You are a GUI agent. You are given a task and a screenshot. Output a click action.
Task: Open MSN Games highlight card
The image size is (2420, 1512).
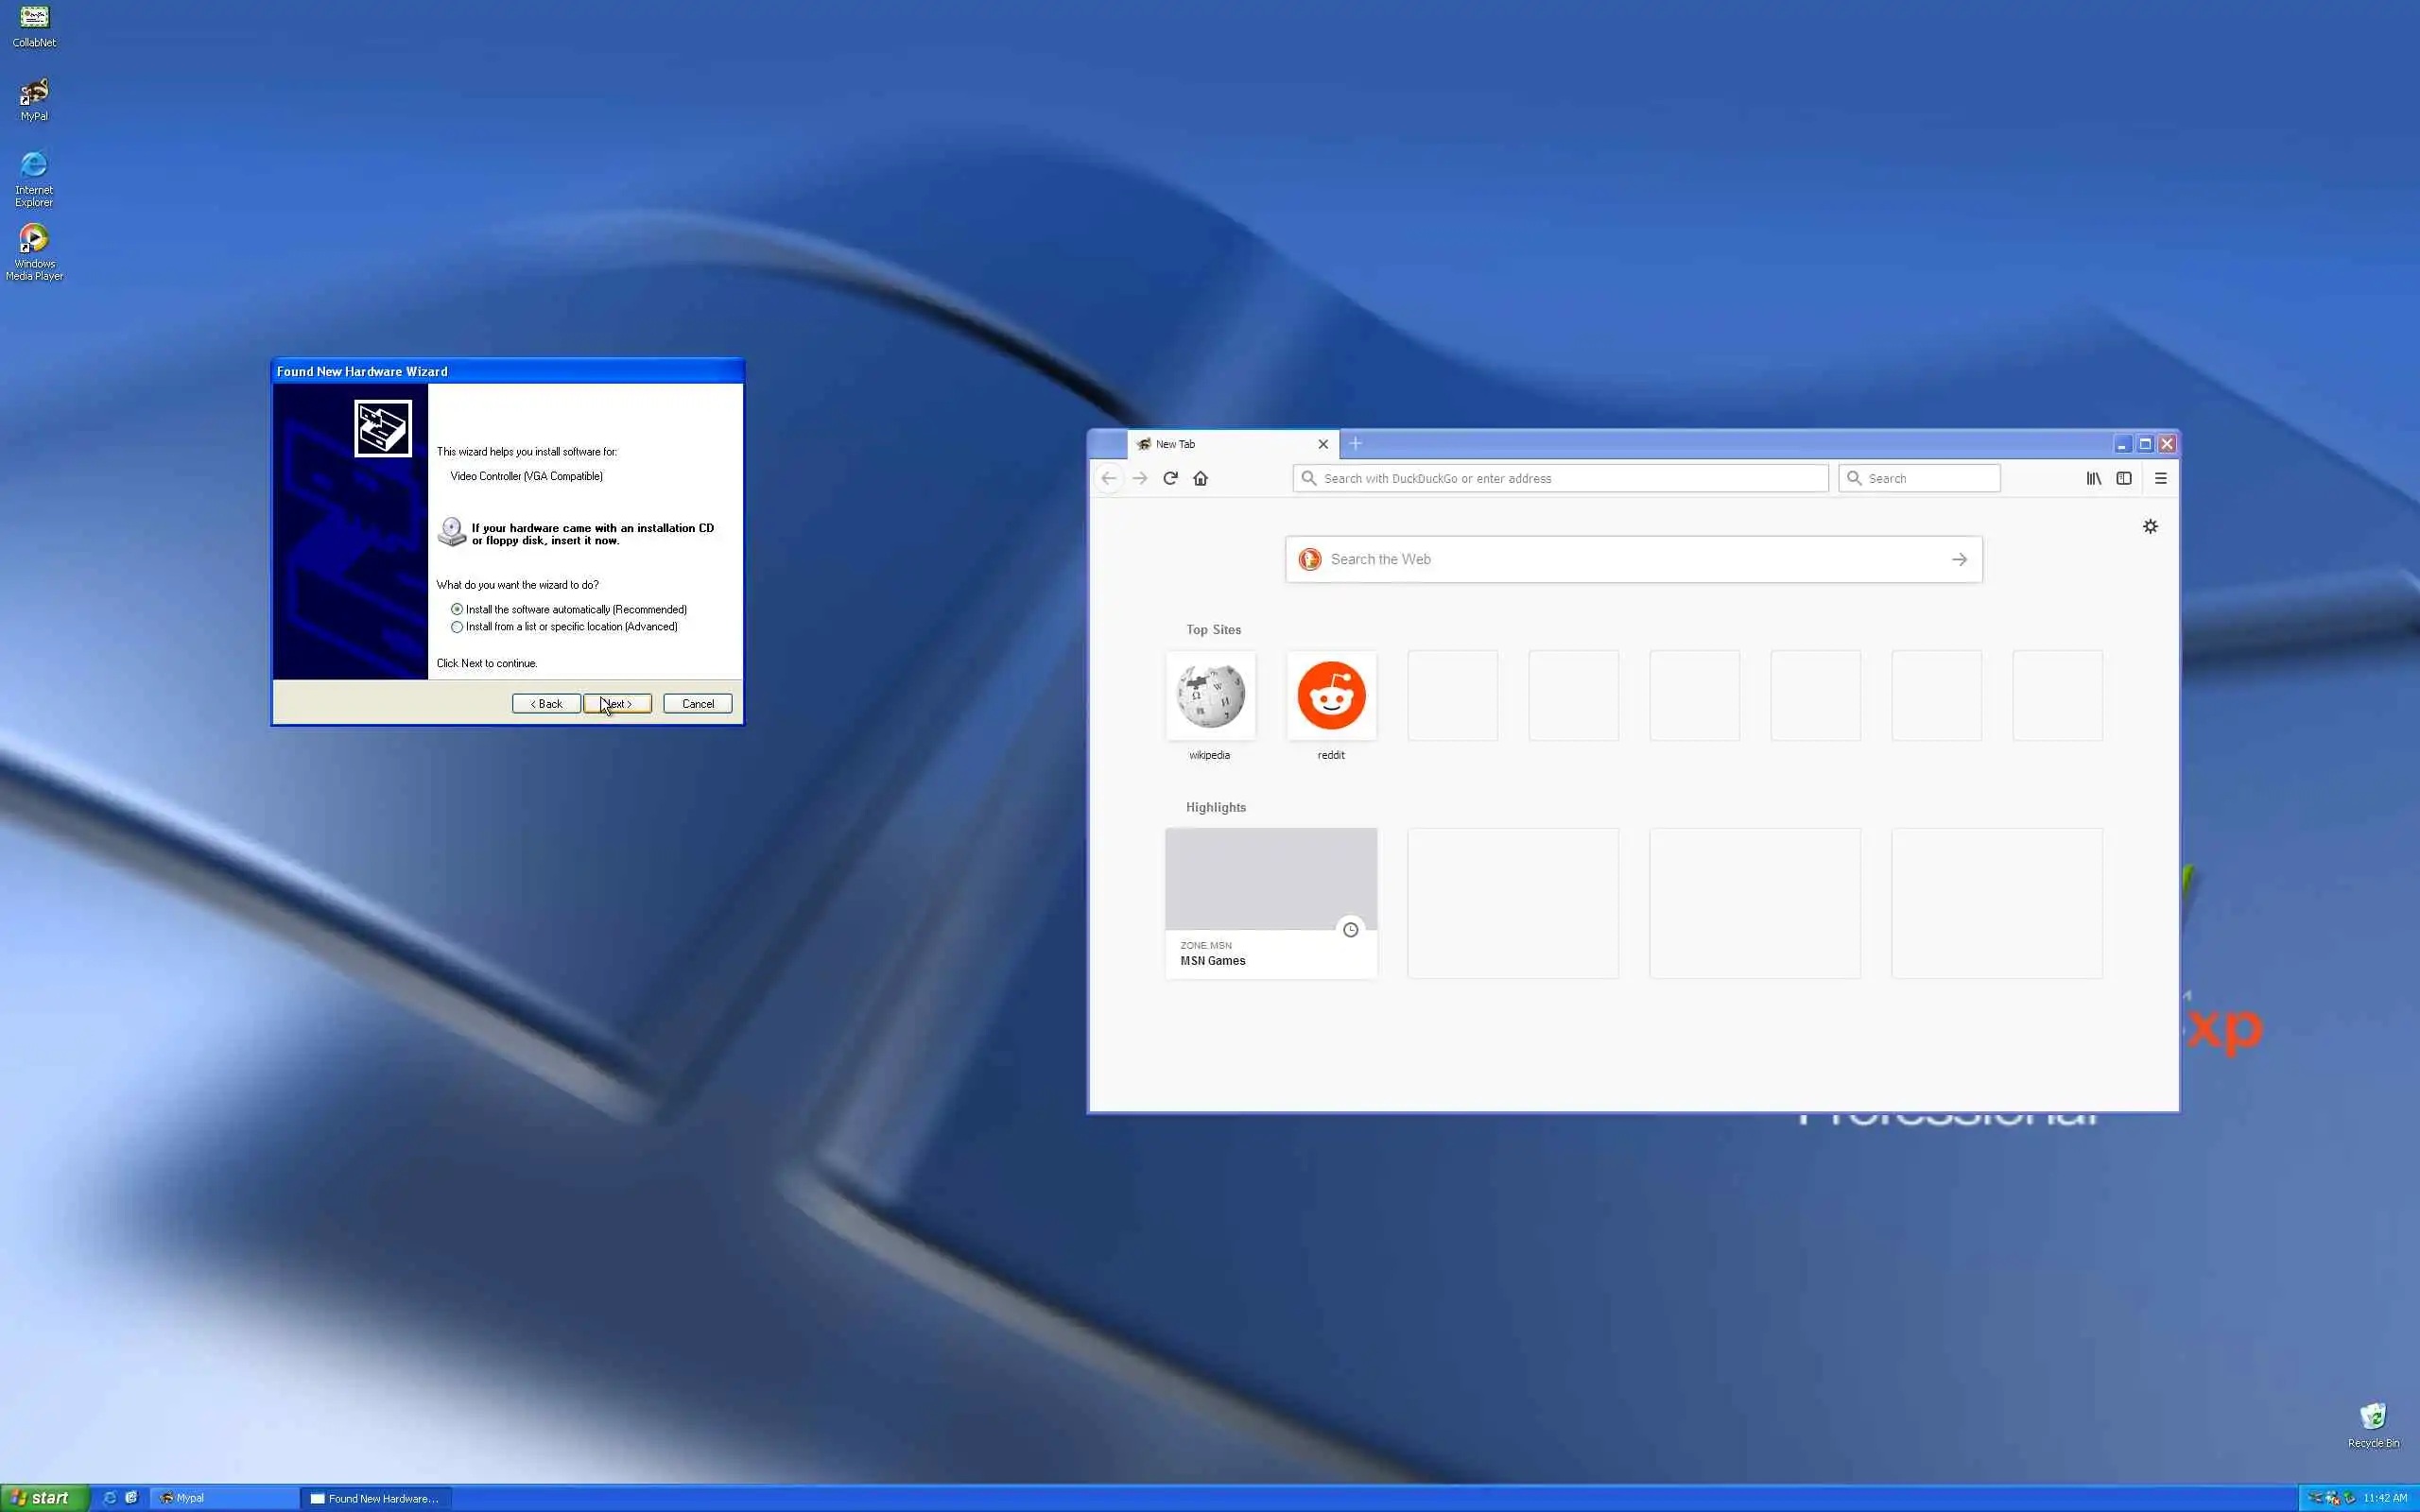1270,902
